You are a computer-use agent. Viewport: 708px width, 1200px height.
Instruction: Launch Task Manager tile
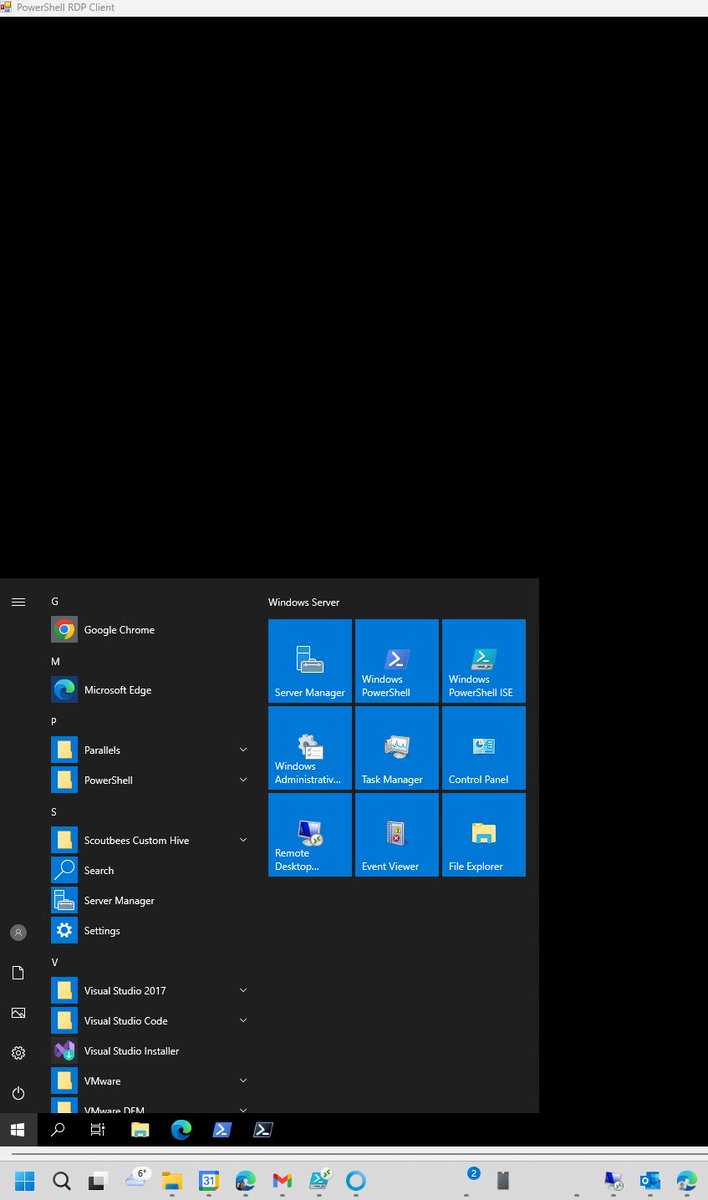pos(397,748)
